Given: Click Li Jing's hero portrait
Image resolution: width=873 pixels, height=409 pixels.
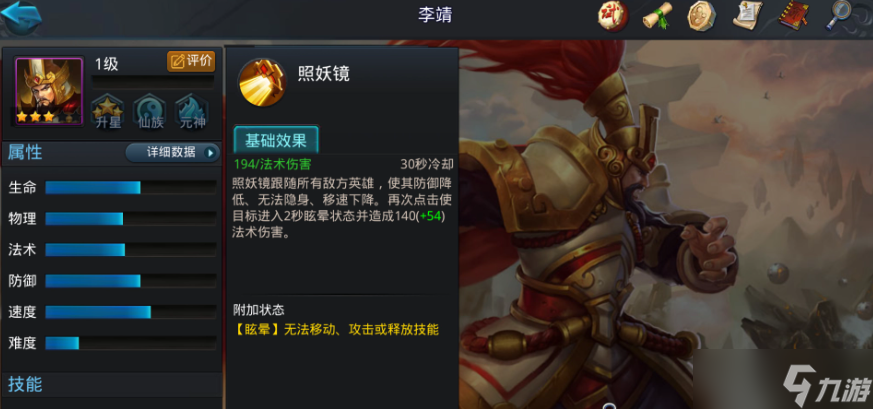Looking at the screenshot, I should (x=49, y=91).
